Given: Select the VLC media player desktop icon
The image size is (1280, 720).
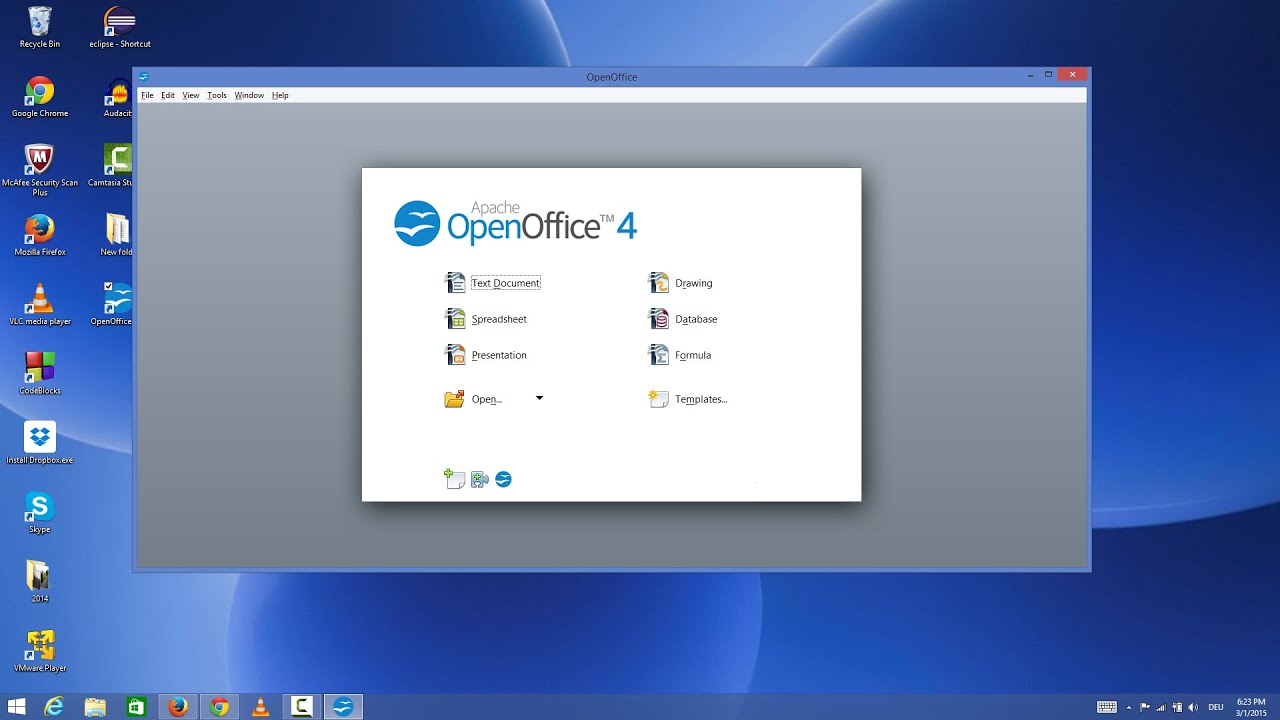Looking at the screenshot, I should point(40,305).
